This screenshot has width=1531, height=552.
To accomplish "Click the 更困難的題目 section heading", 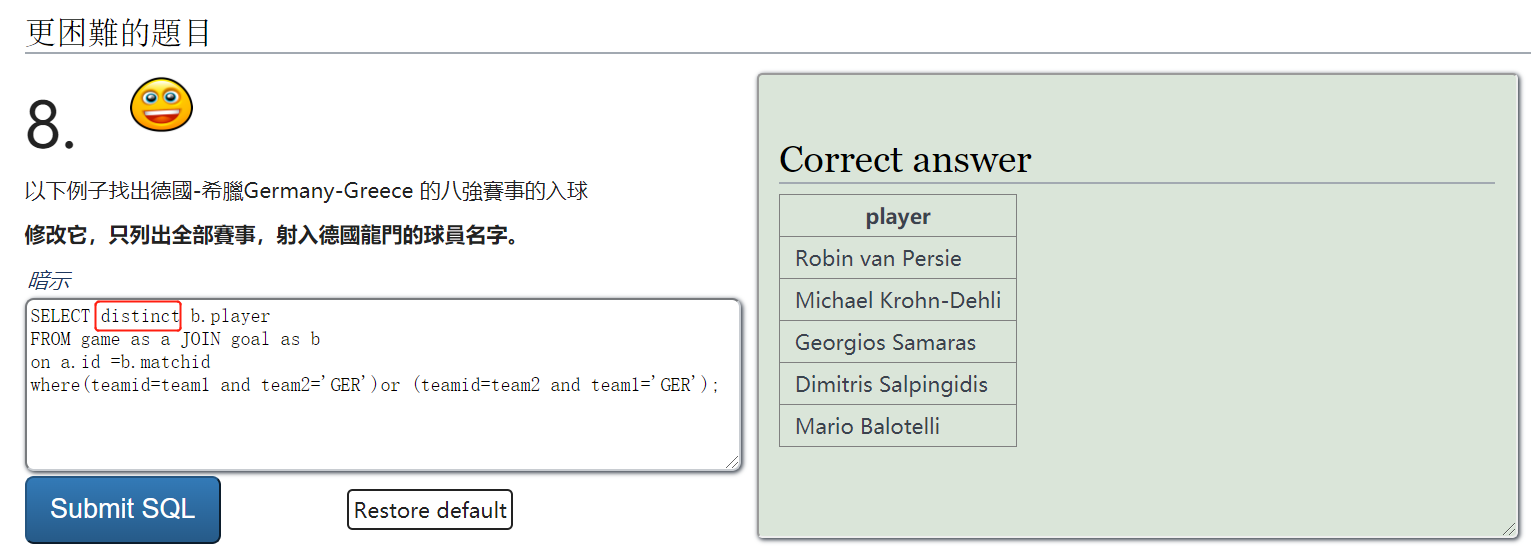I will tap(119, 32).
